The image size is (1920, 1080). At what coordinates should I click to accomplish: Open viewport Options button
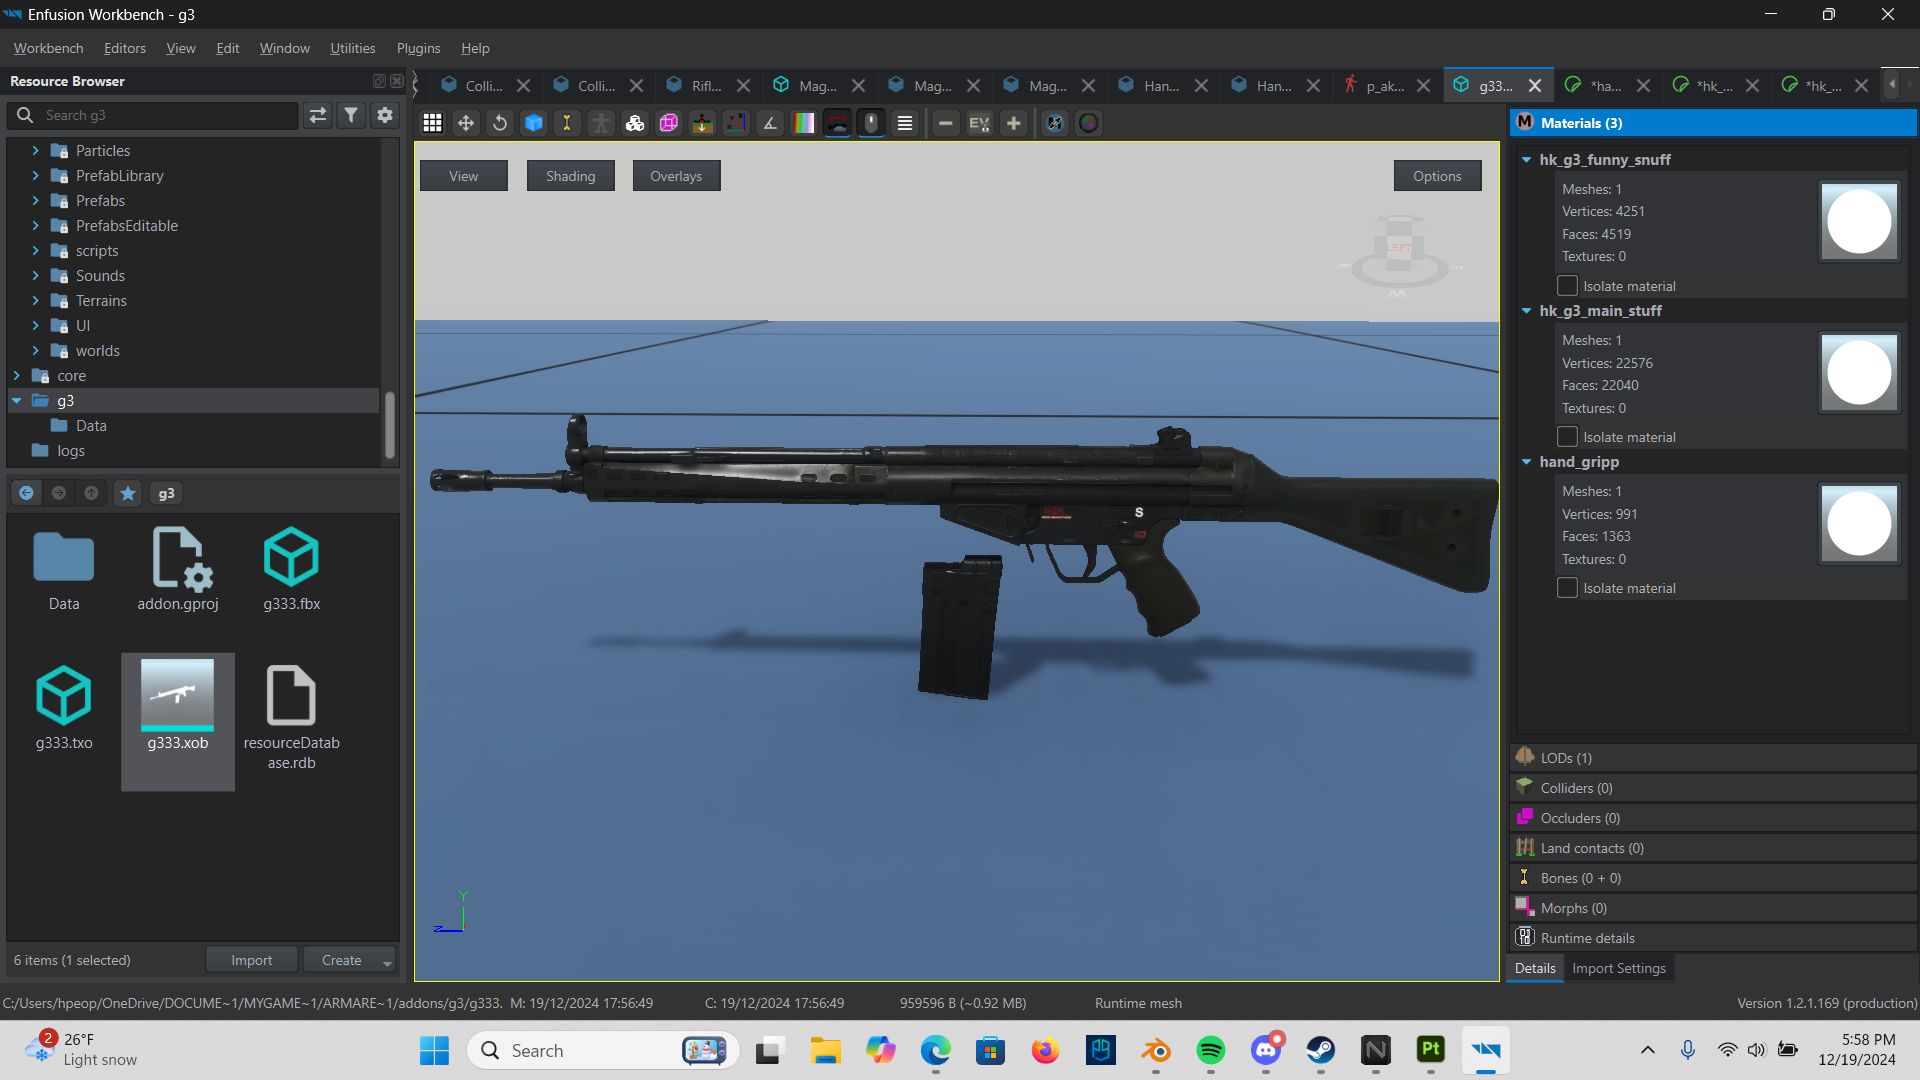pyautogui.click(x=1437, y=175)
